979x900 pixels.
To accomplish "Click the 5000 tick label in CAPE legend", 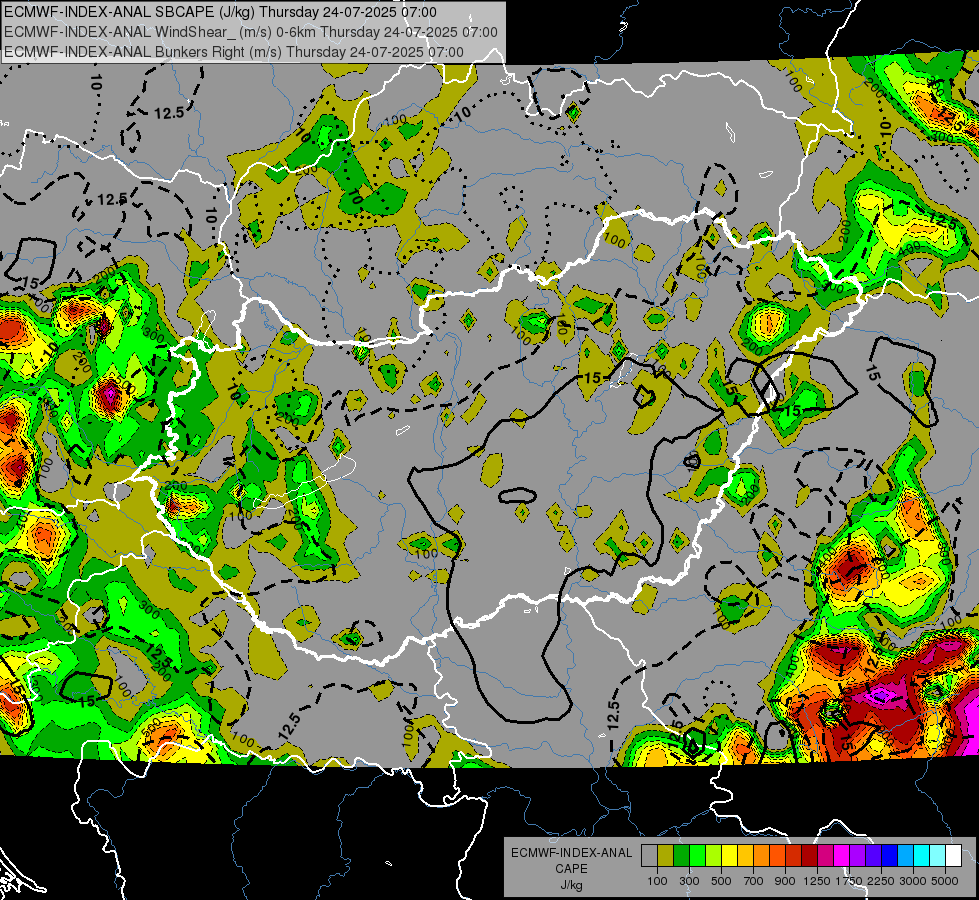I will tap(945, 881).
